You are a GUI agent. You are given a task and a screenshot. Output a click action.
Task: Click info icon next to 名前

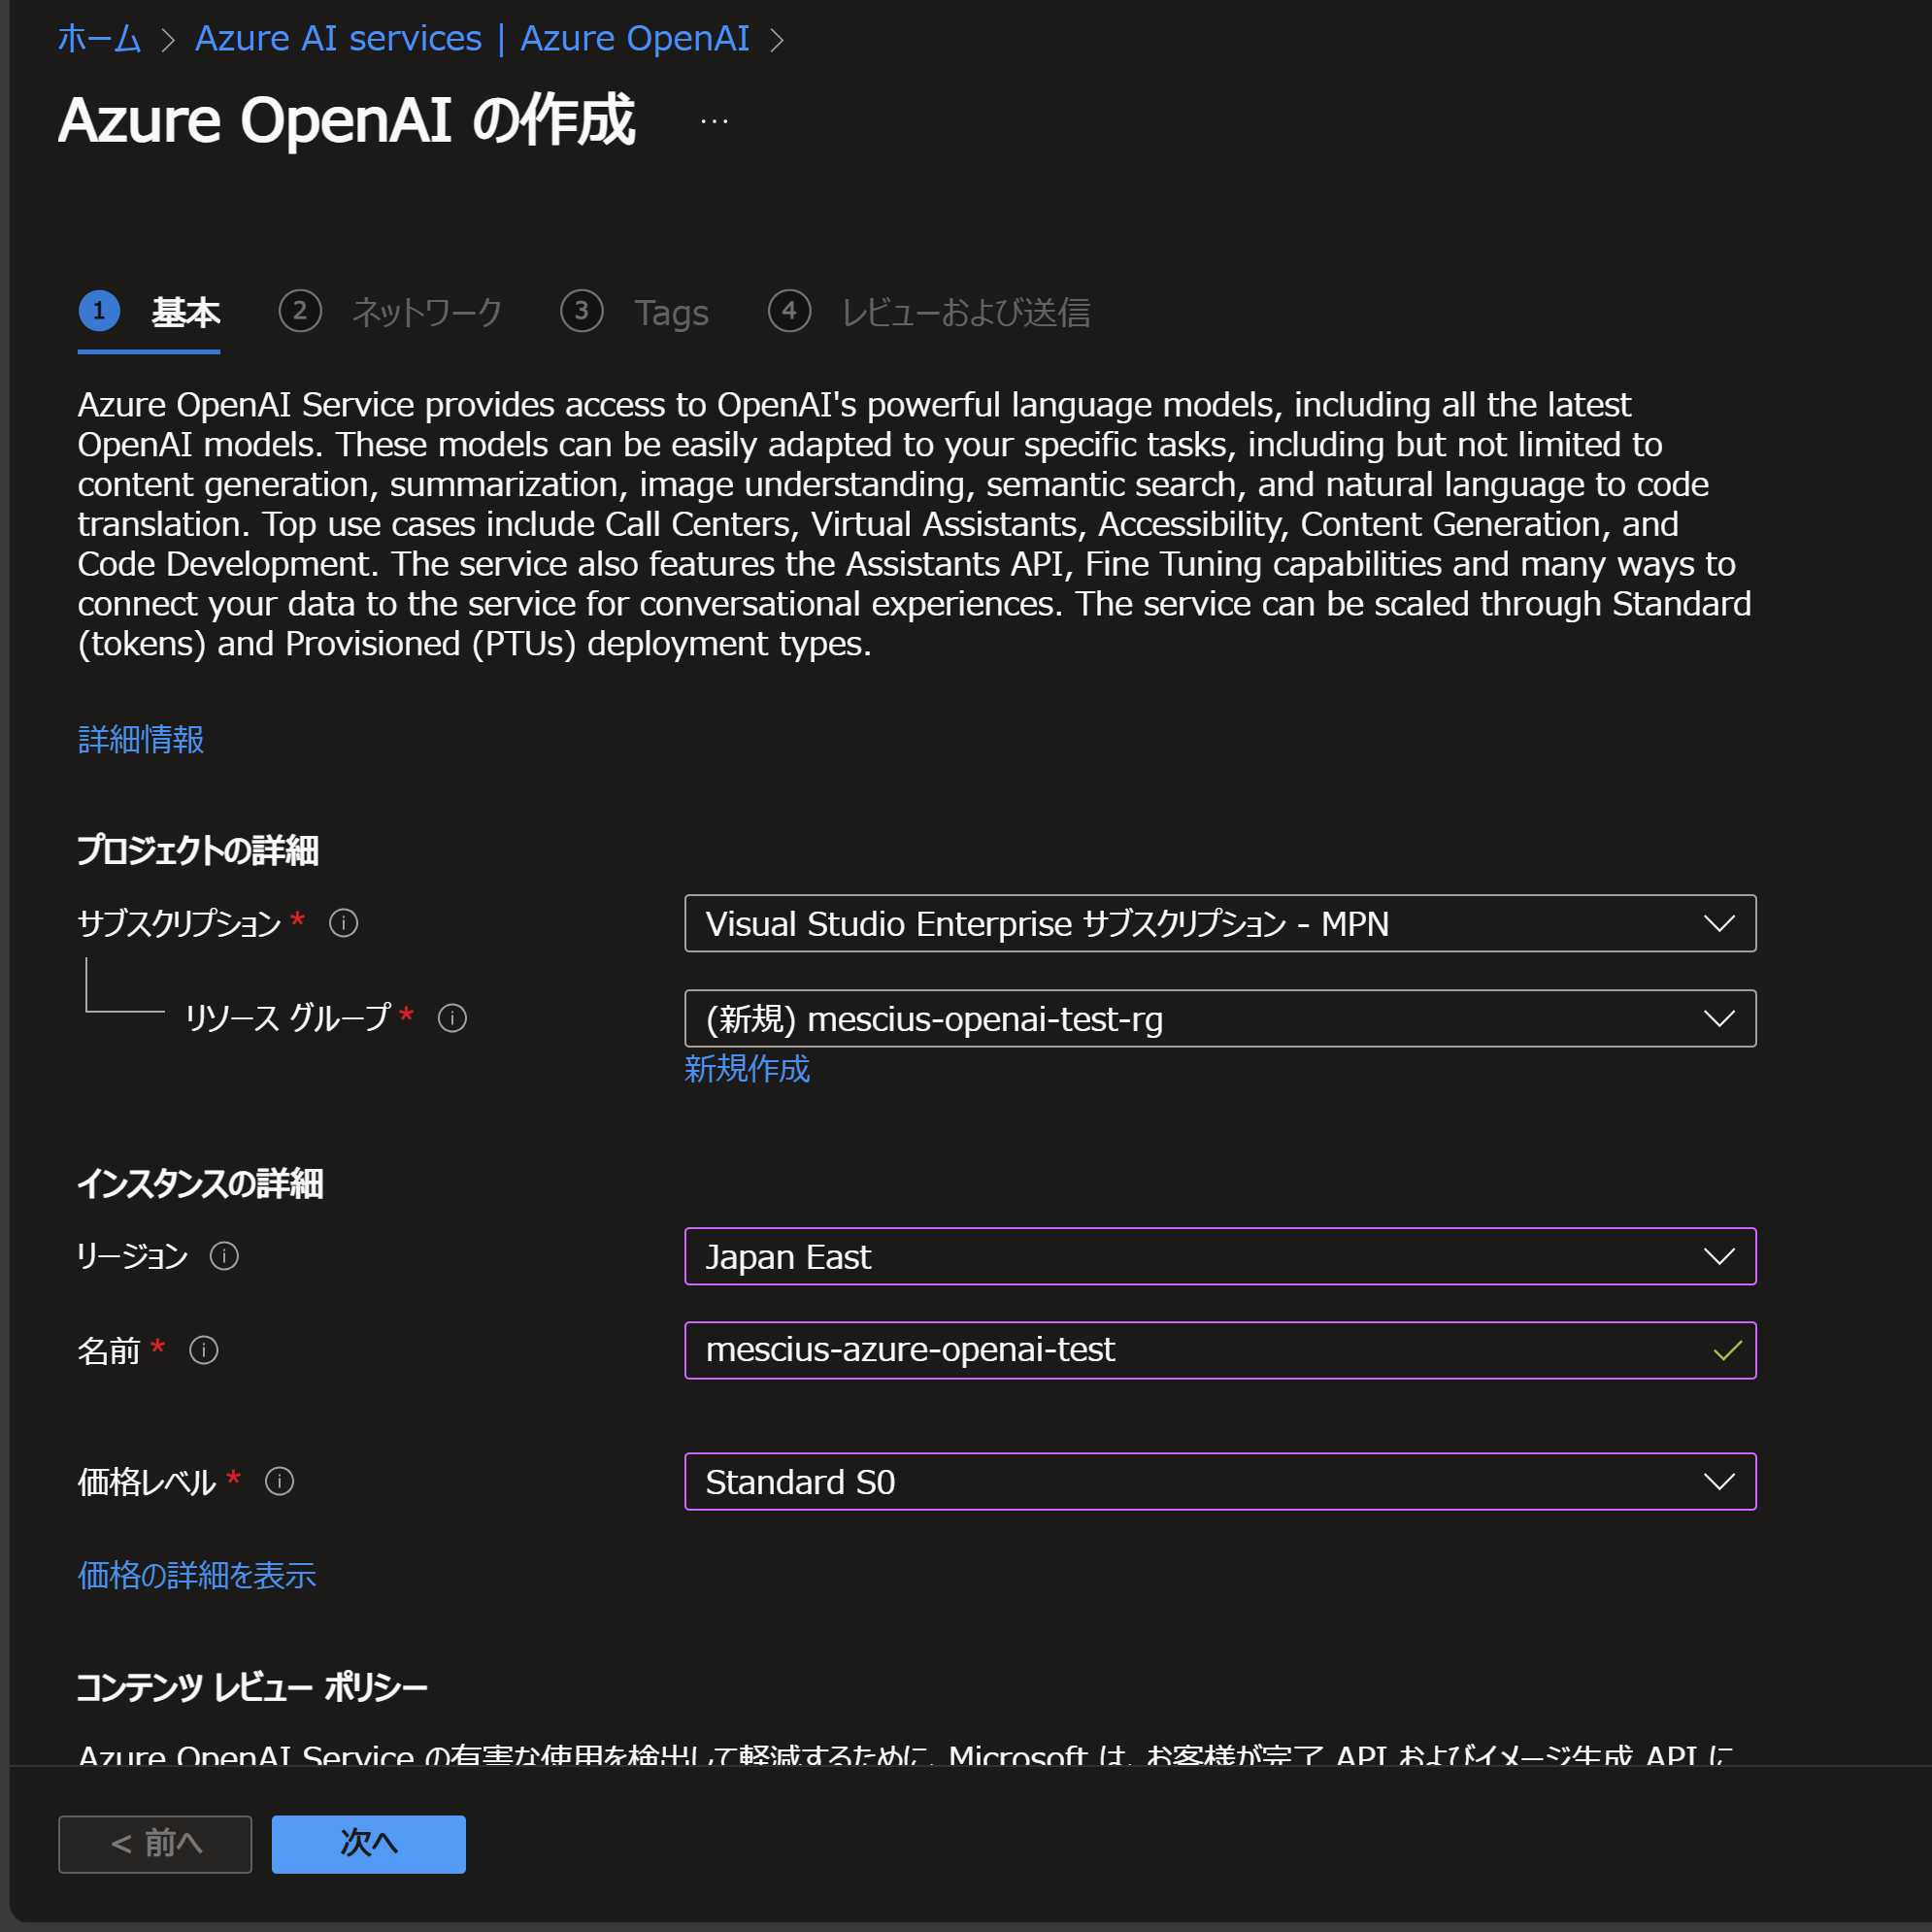[x=204, y=1350]
